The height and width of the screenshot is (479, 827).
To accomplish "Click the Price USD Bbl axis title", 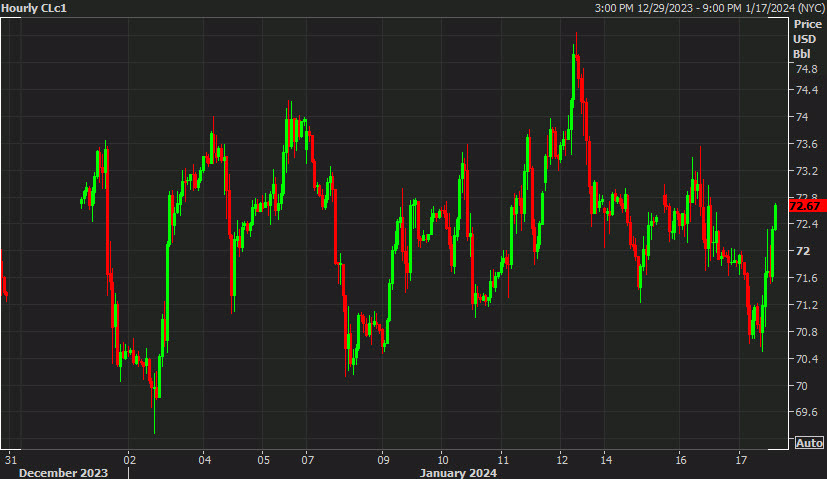I will click(x=807, y=39).
